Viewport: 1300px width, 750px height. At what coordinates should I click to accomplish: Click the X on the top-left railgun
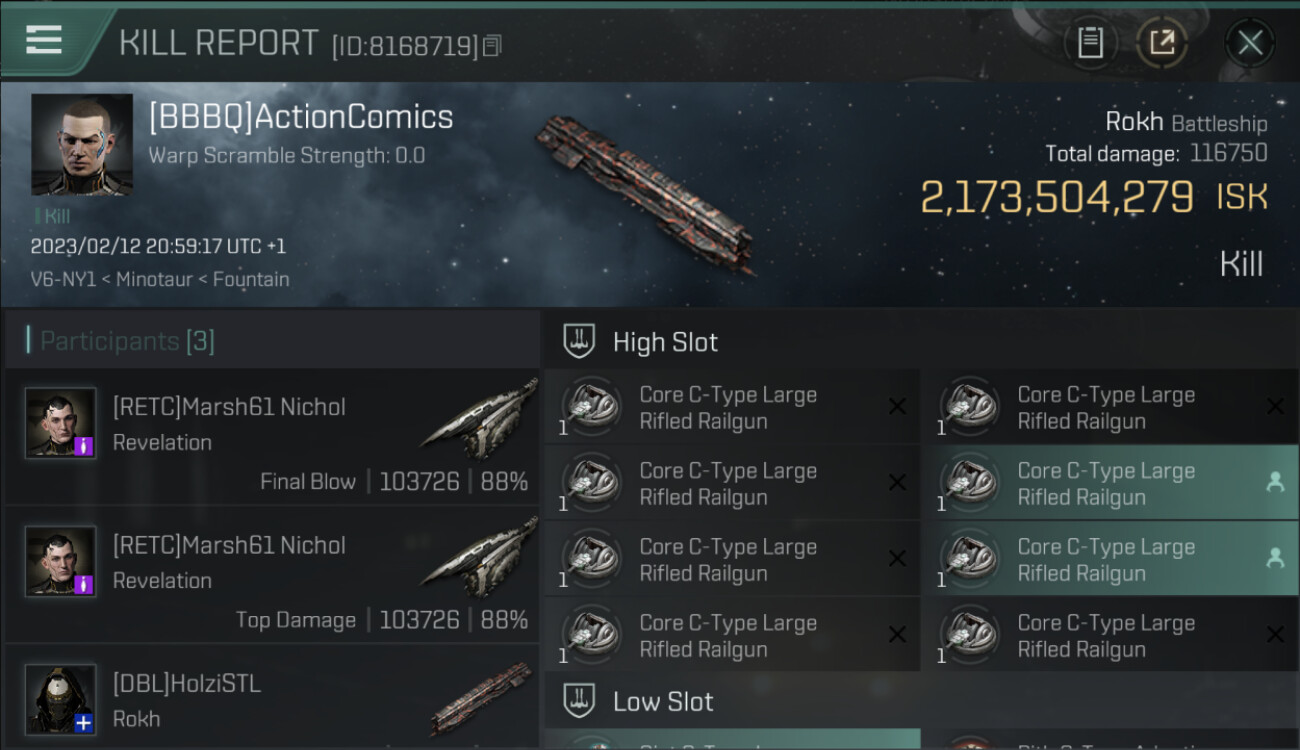point(897,406)
